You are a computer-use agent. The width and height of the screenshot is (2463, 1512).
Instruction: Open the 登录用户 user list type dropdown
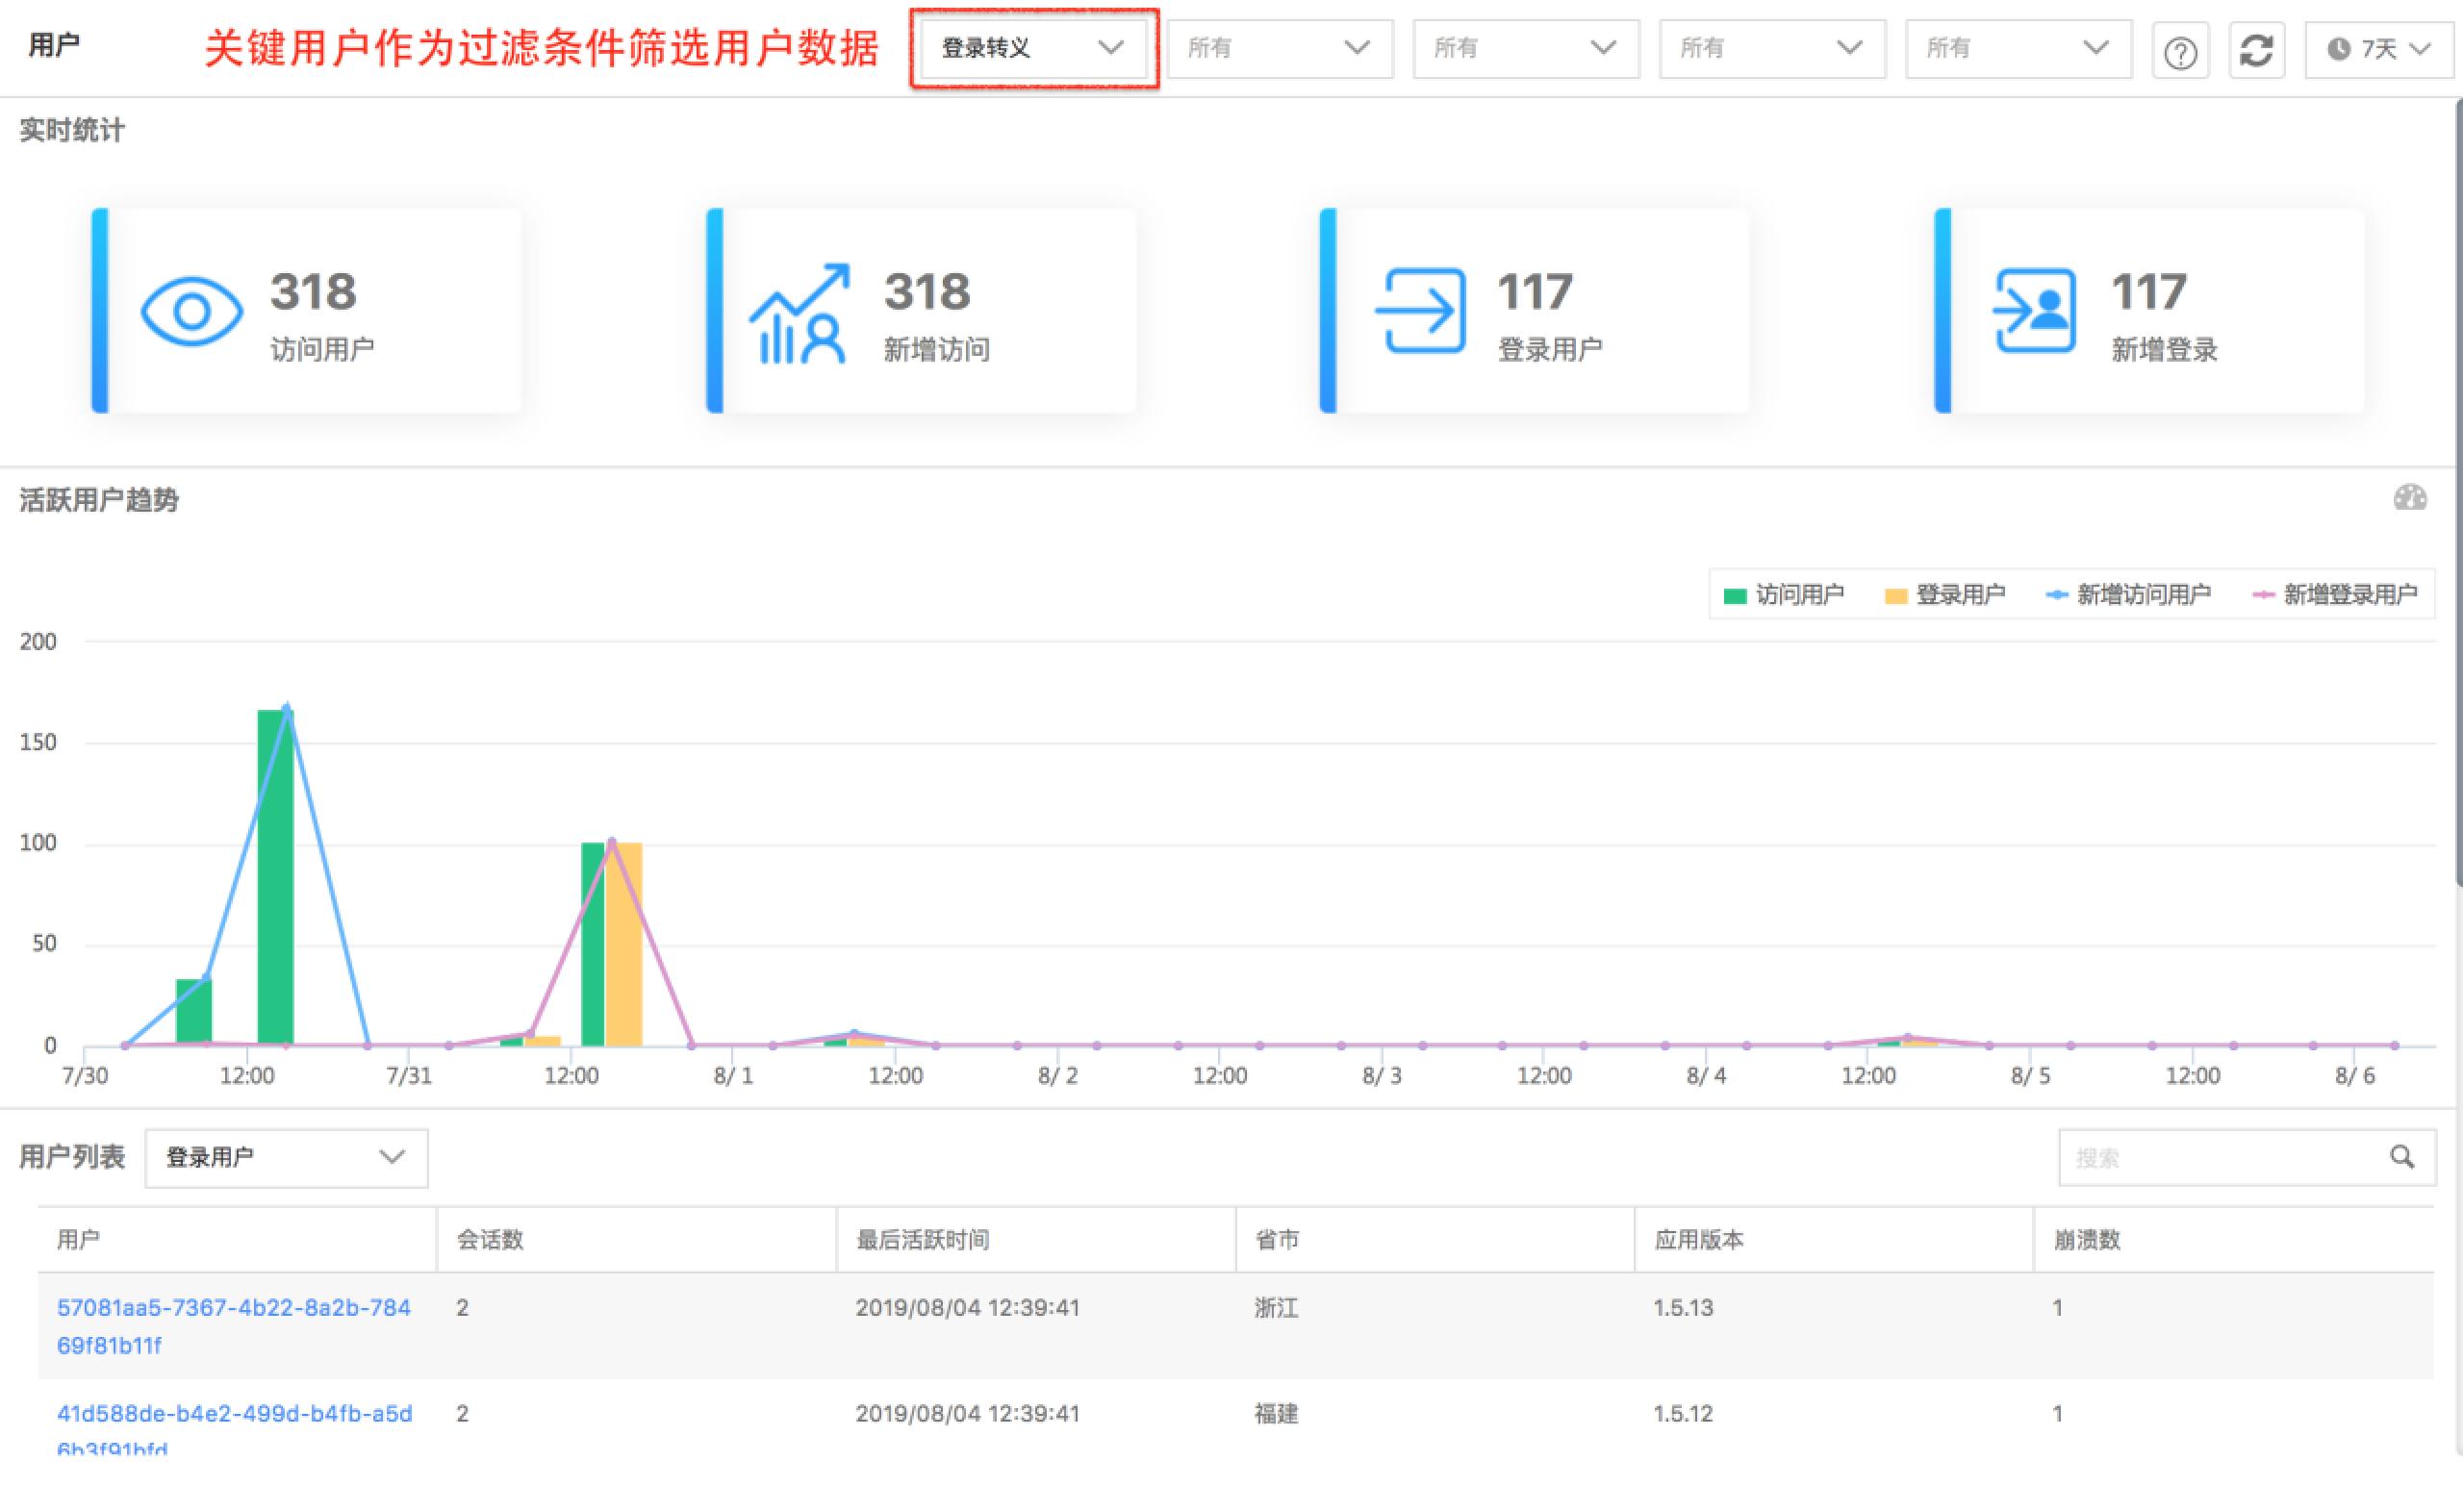[286, 1158]
